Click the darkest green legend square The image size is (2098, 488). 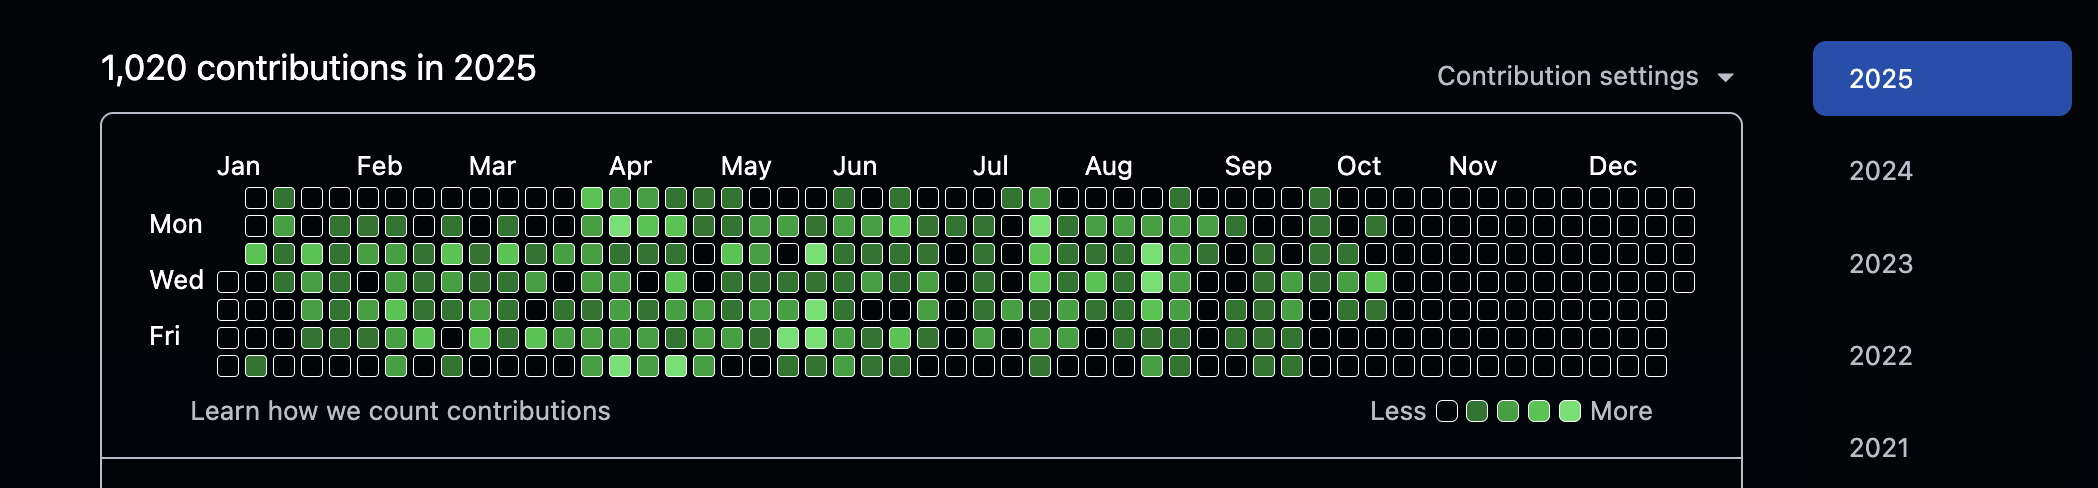tap(1477, 411)
